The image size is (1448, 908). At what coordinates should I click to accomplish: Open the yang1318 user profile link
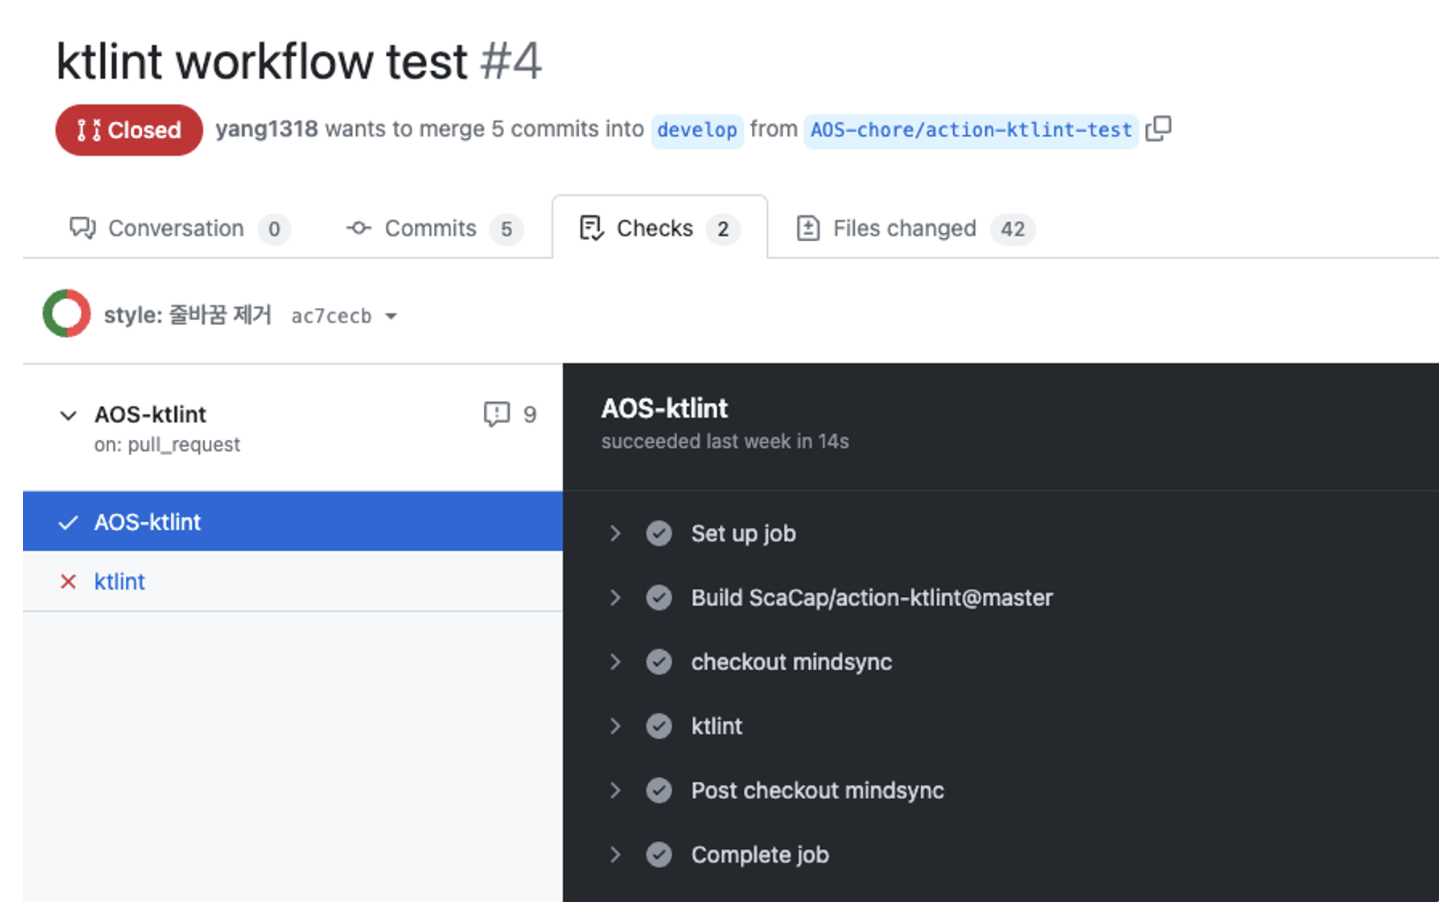click(267, 129)
